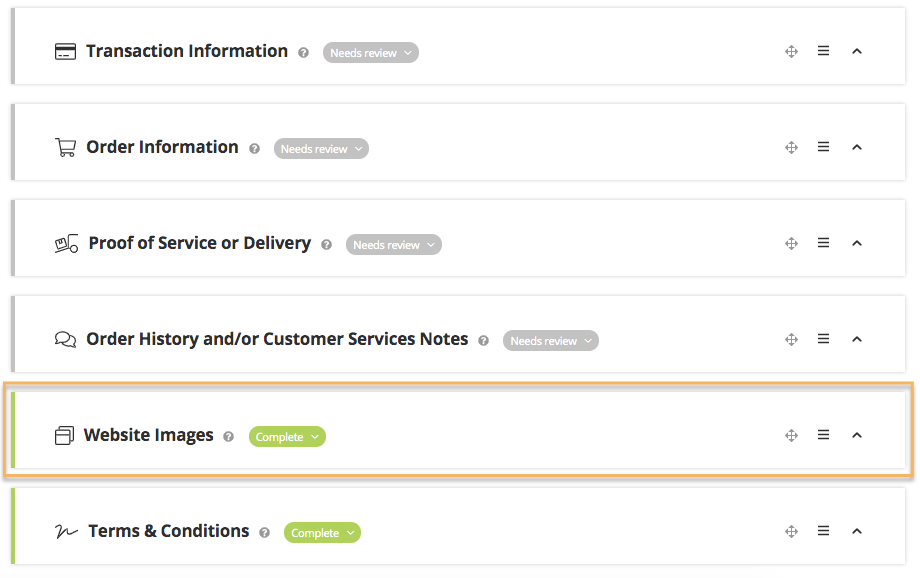This screenshot has width=920, height=578.
Task: Open the hamburger menu for Order History section
Action: coord(823,339)
